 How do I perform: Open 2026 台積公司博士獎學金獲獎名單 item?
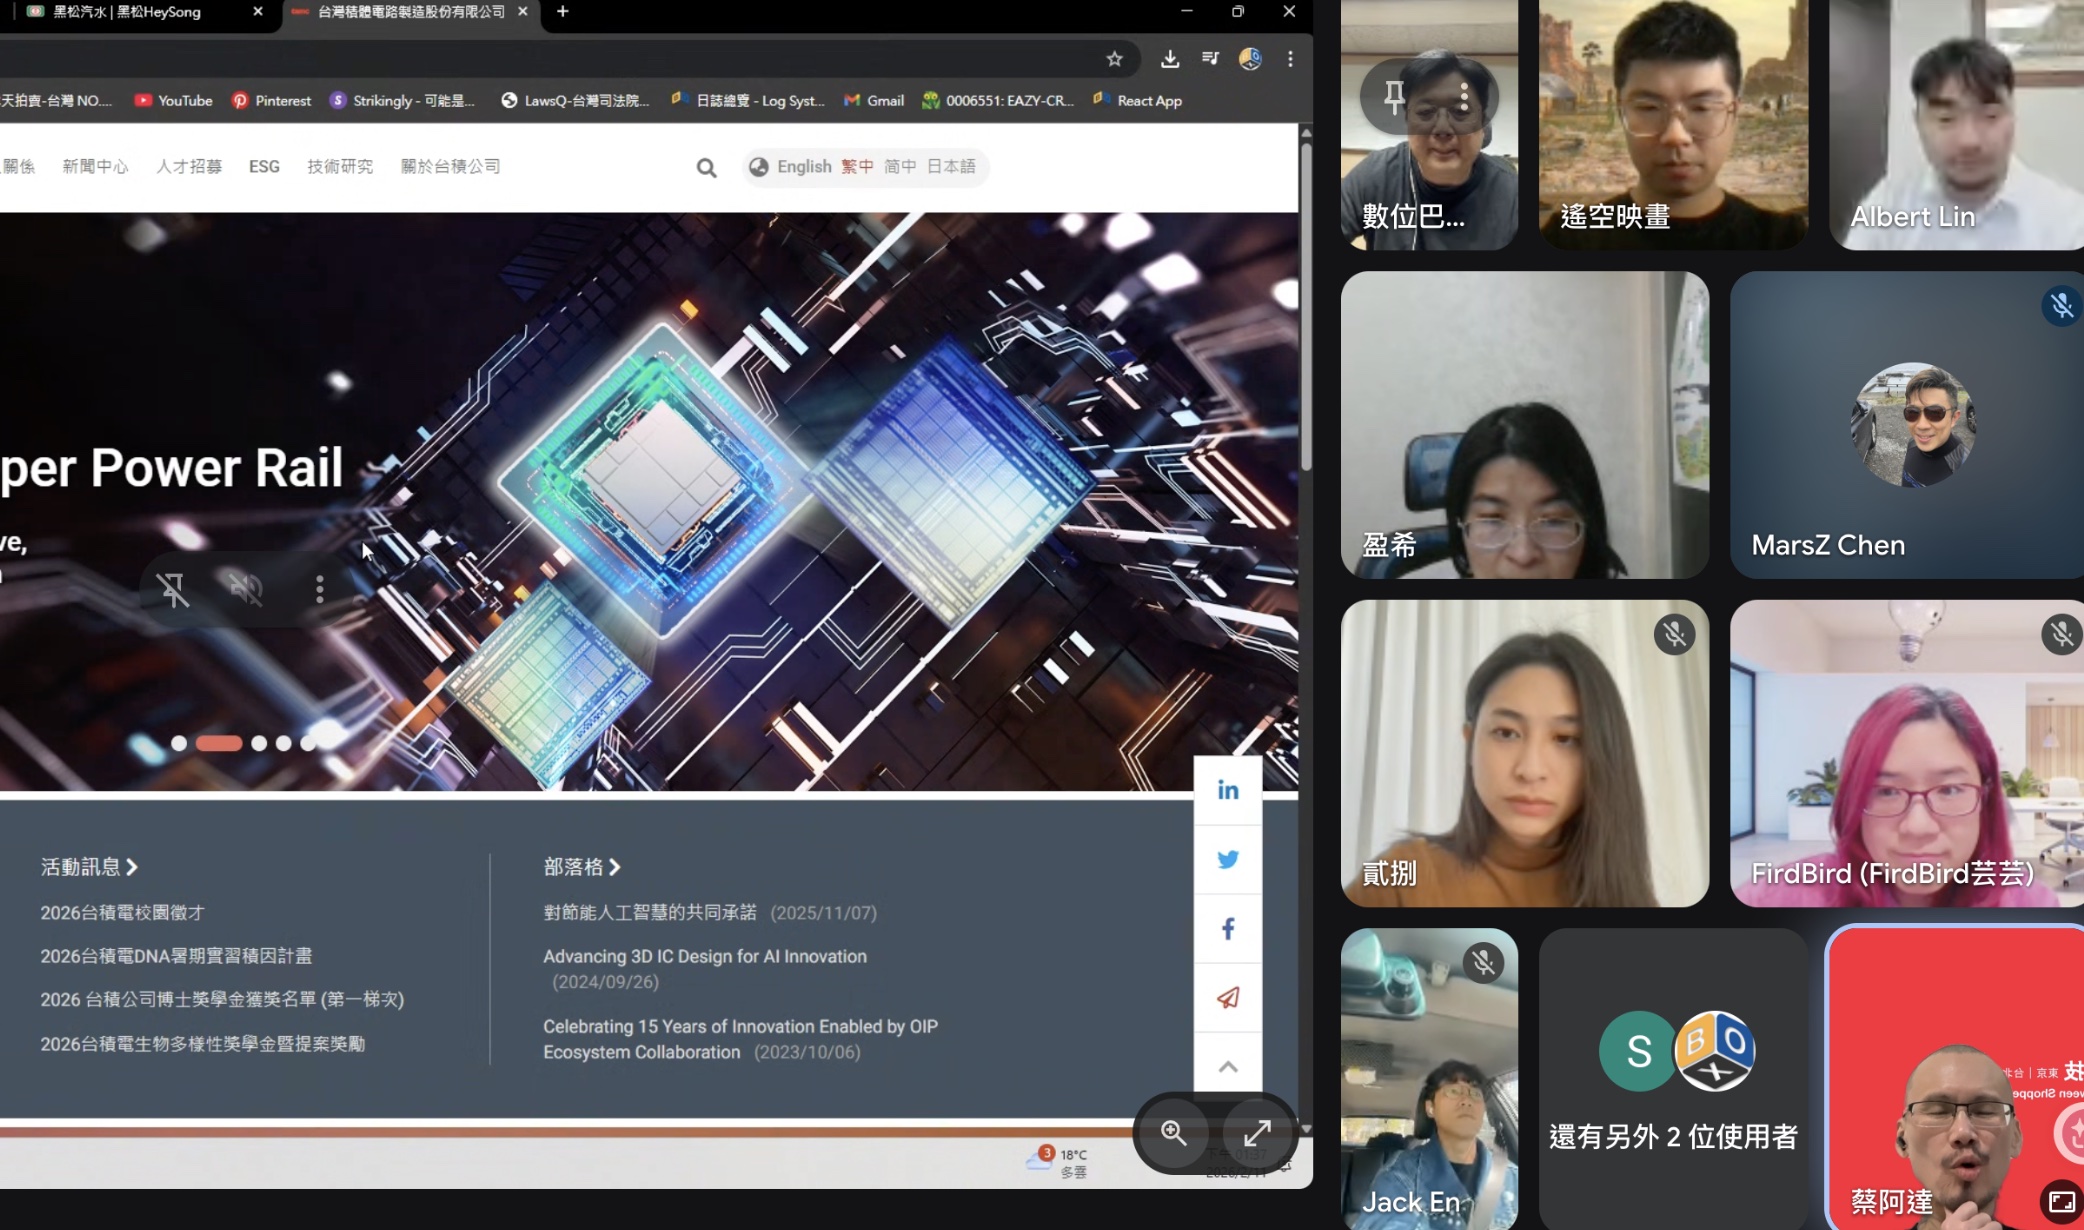coord(222,999)
